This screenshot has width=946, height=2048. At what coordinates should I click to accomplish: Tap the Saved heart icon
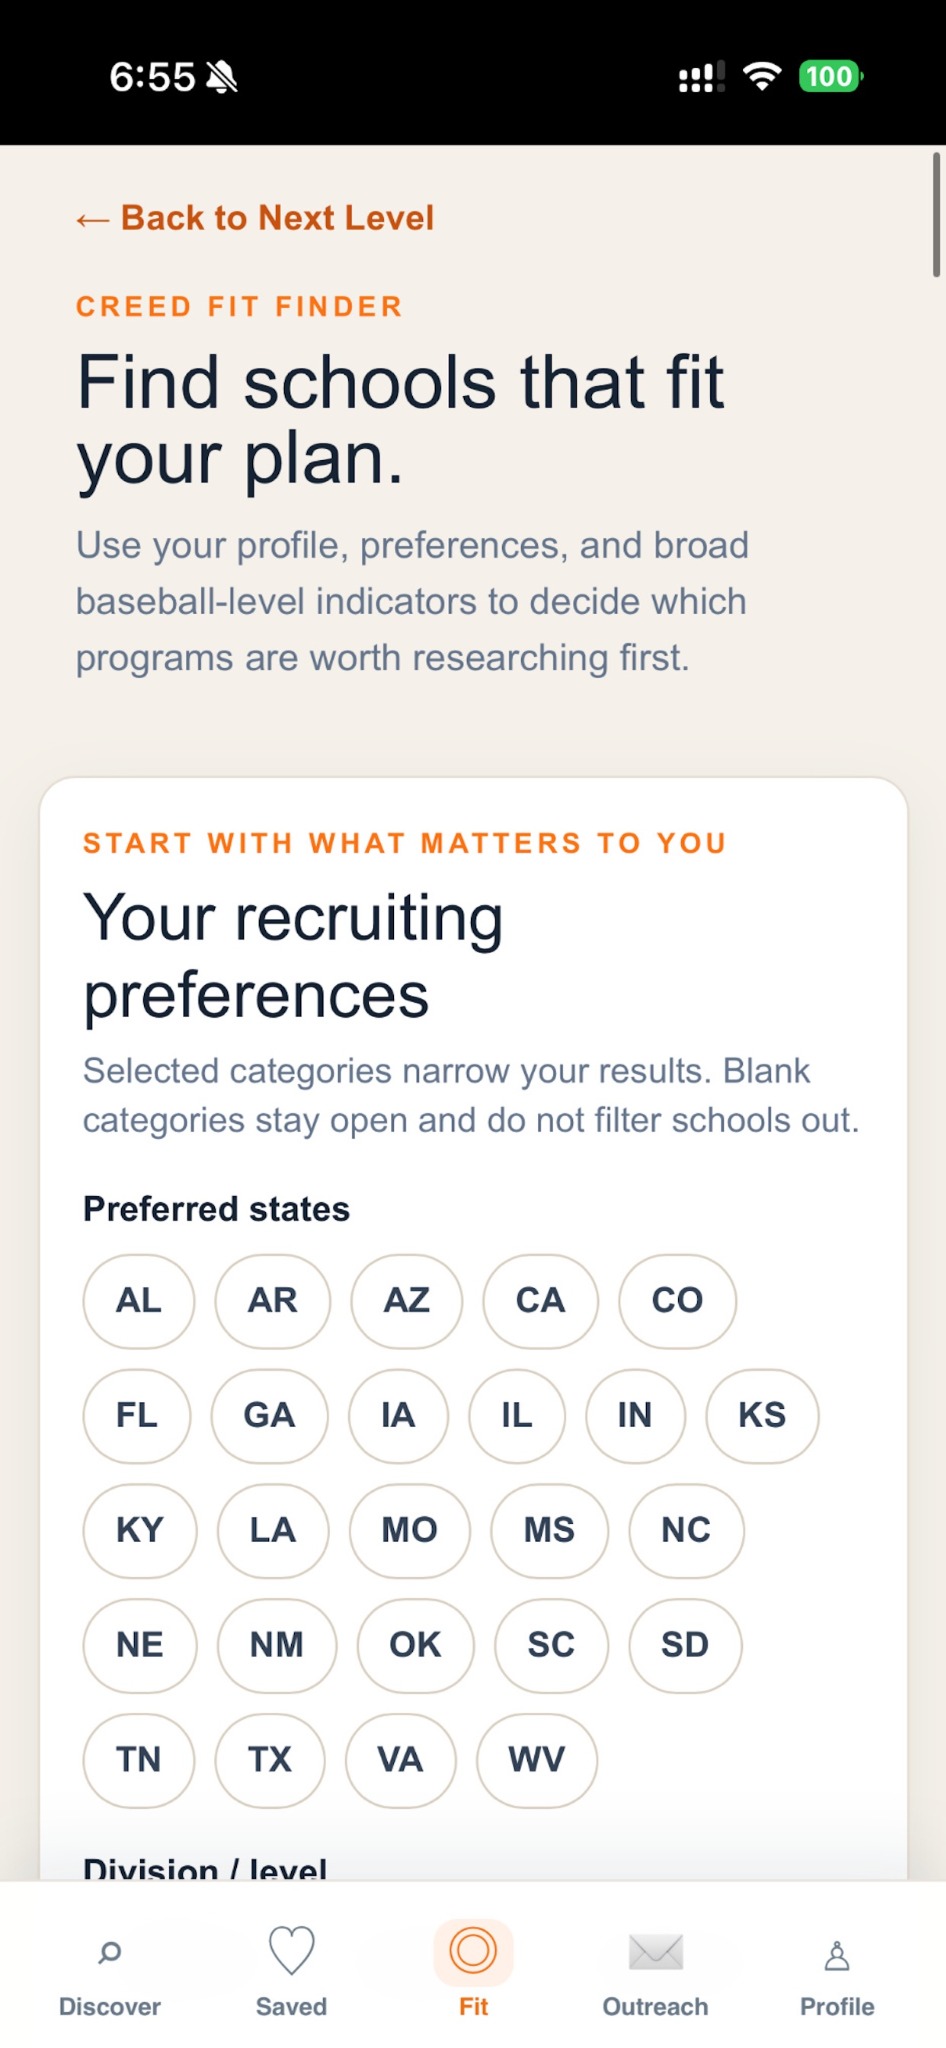tap(291, 1950)
